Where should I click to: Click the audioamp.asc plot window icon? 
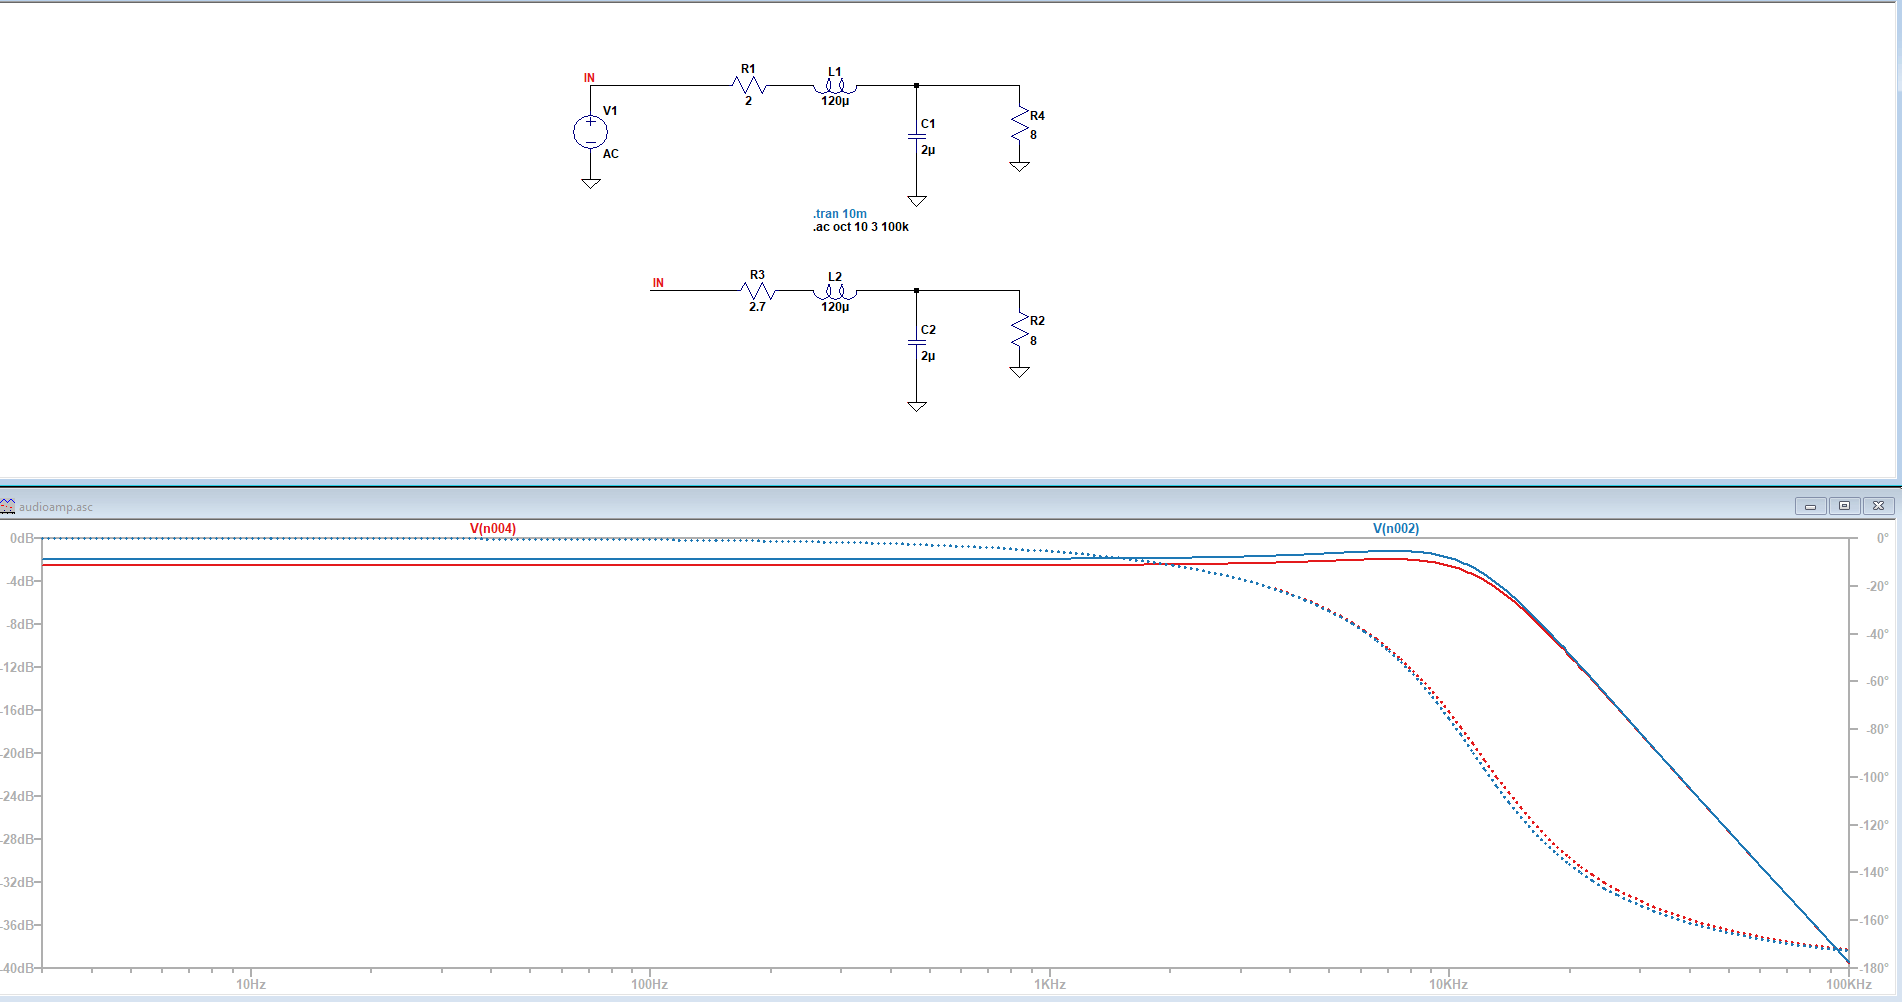[8, 506]
